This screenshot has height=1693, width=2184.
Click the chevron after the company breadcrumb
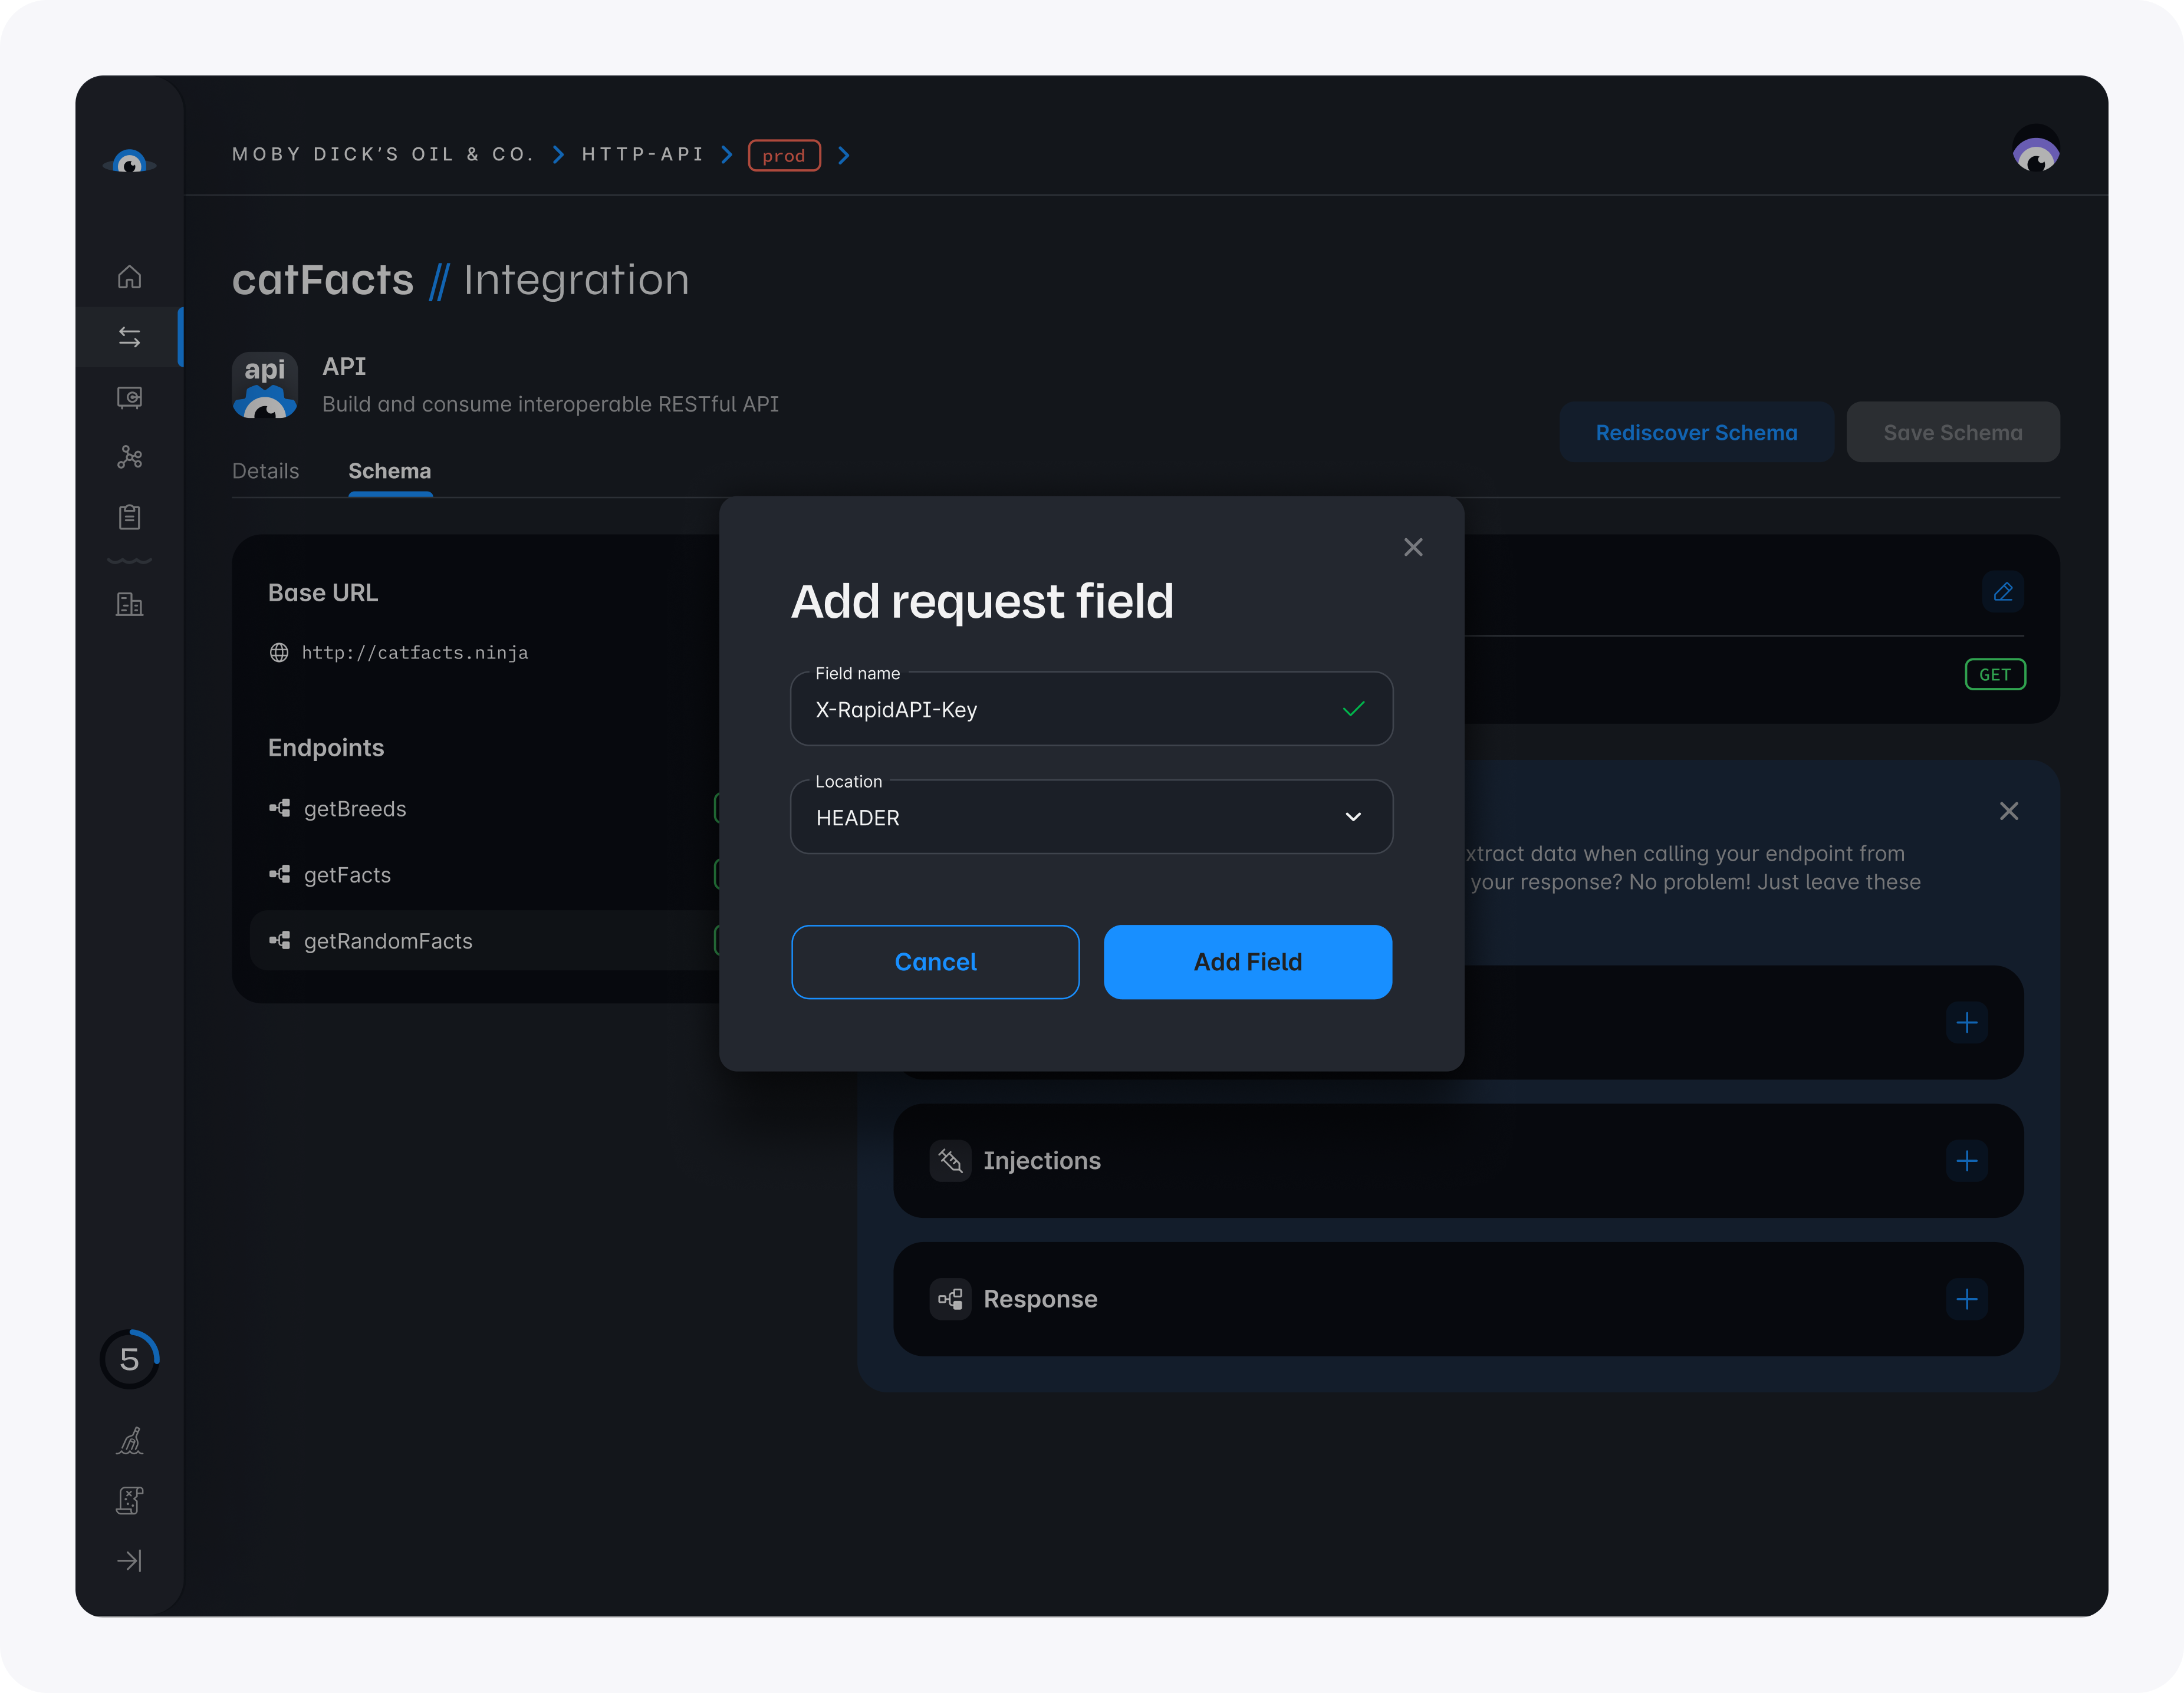pyautogui.click(x=558, y=155)
